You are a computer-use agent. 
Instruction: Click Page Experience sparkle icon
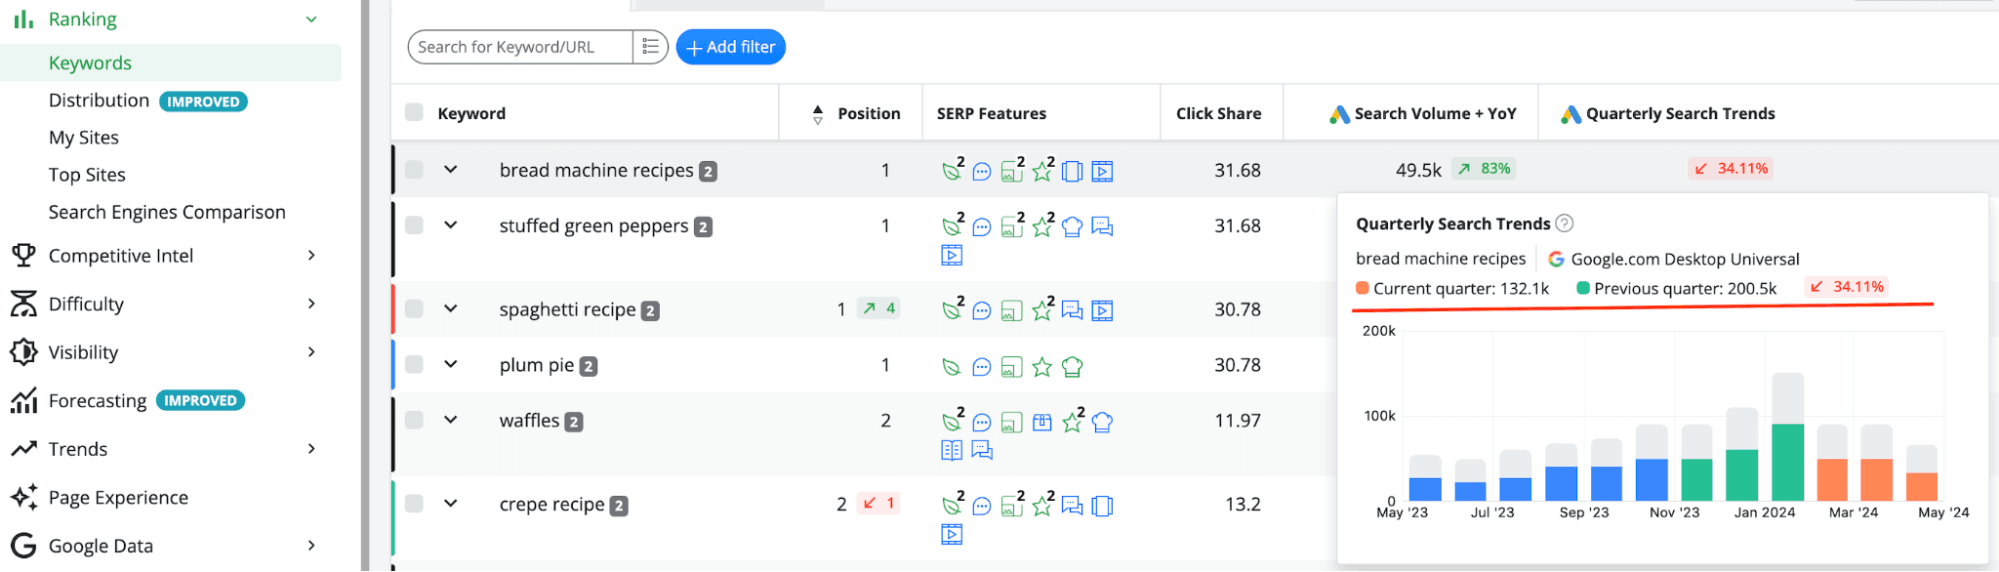point(23,497)
